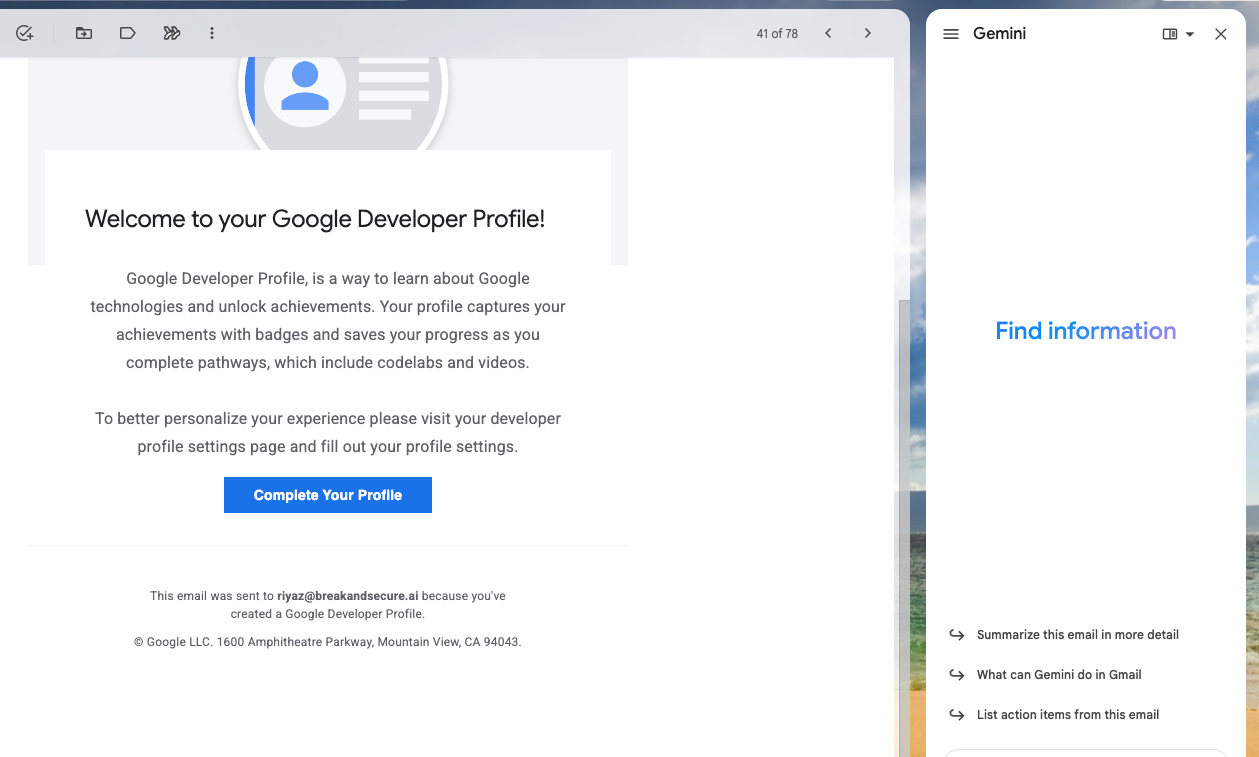Viewport: 1259px width, 757px height.
Task: Click the Find information heading in Gemini
Action: click(x=1086, y=331)
